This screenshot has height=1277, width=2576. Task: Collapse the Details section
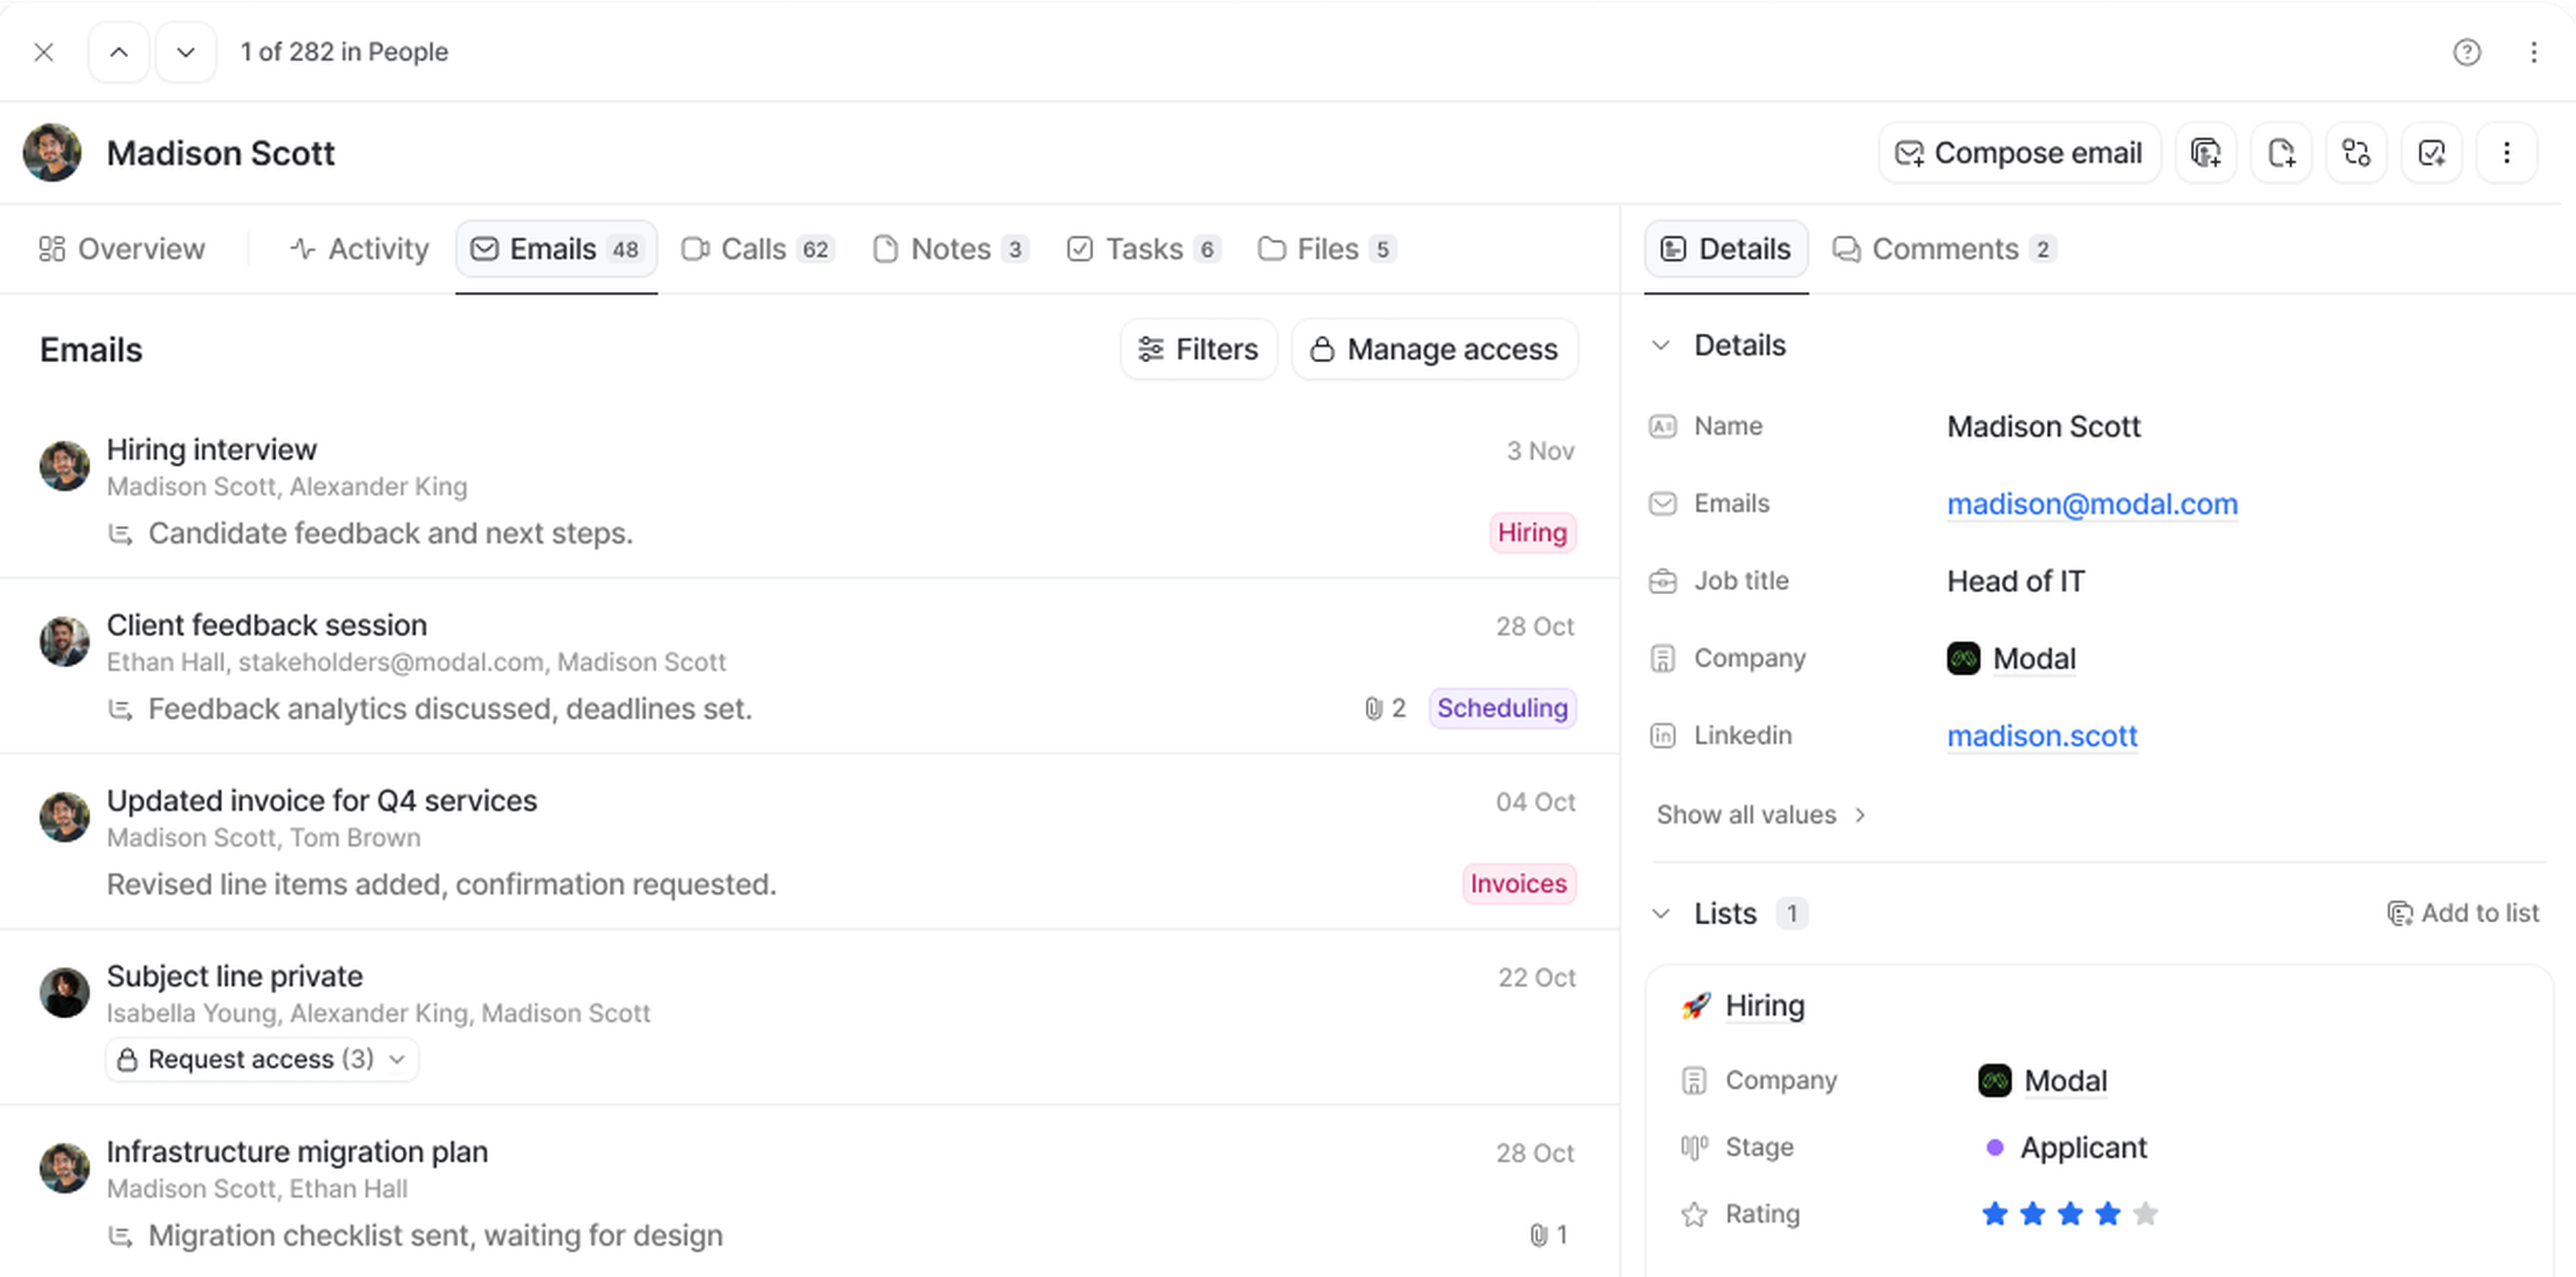pos(1661,345)
